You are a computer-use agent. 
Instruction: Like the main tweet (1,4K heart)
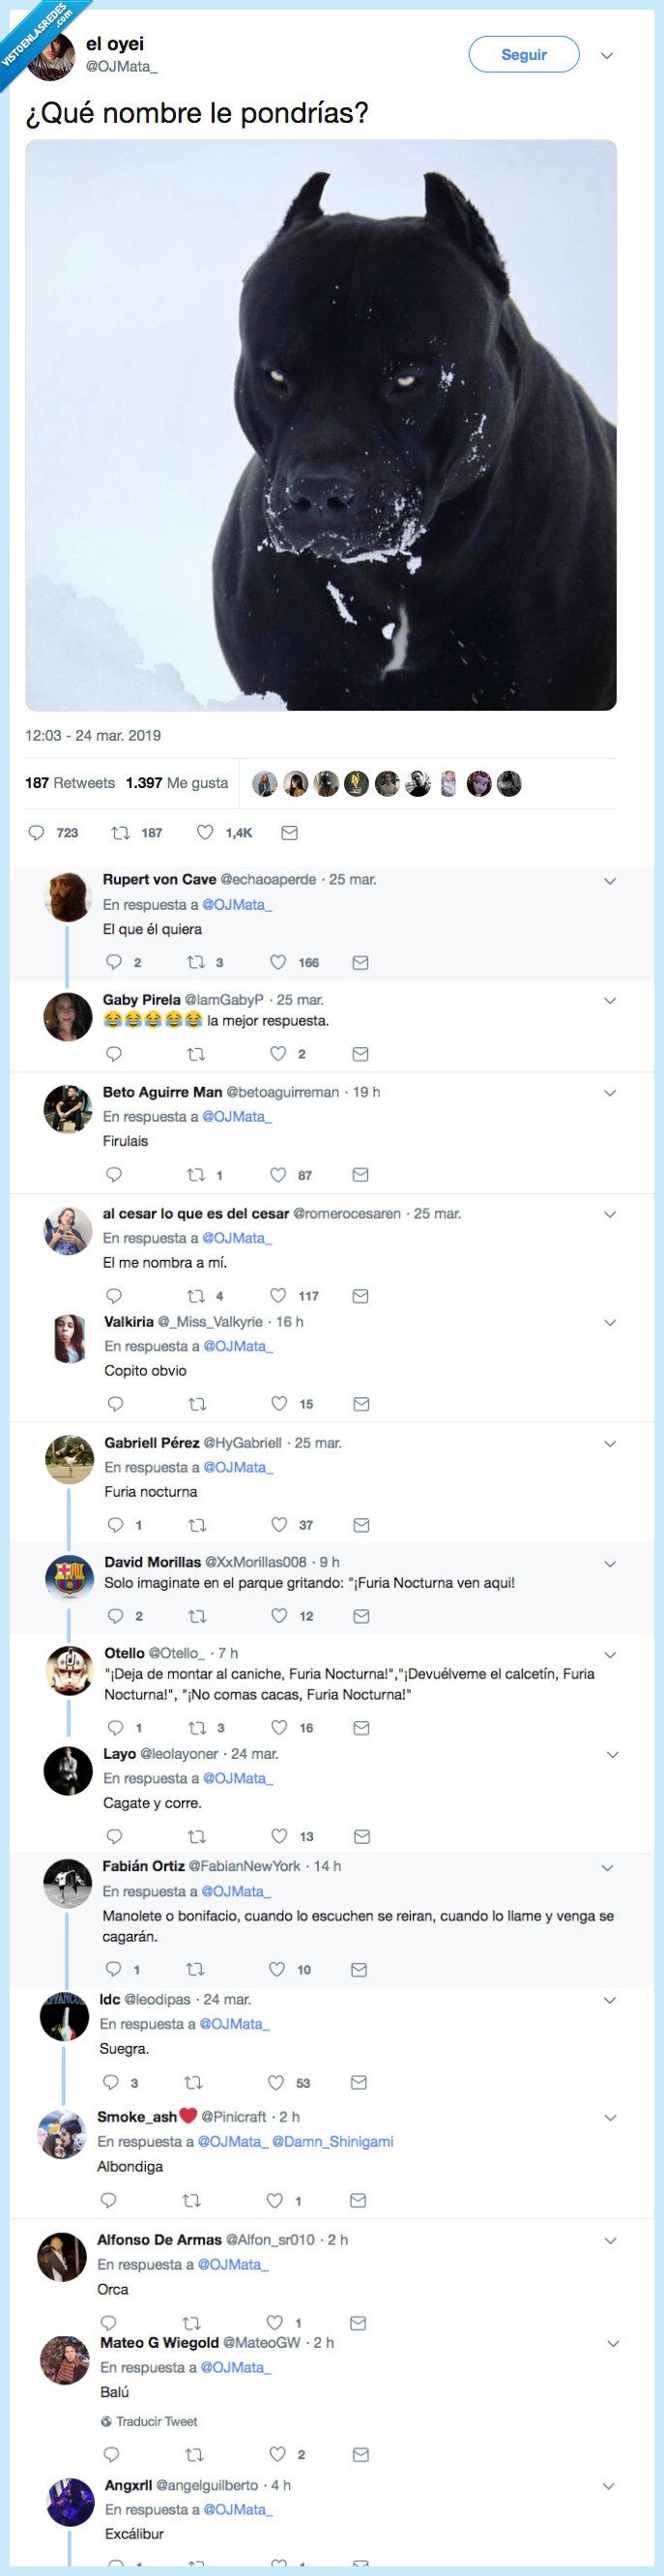(205, 832)
